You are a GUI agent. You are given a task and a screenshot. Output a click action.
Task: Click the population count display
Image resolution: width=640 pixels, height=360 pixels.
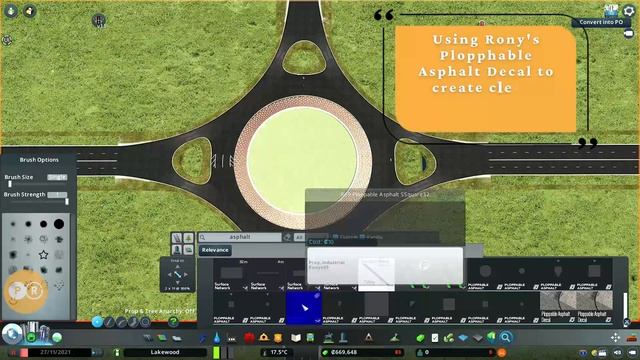(x=455, y=352)
